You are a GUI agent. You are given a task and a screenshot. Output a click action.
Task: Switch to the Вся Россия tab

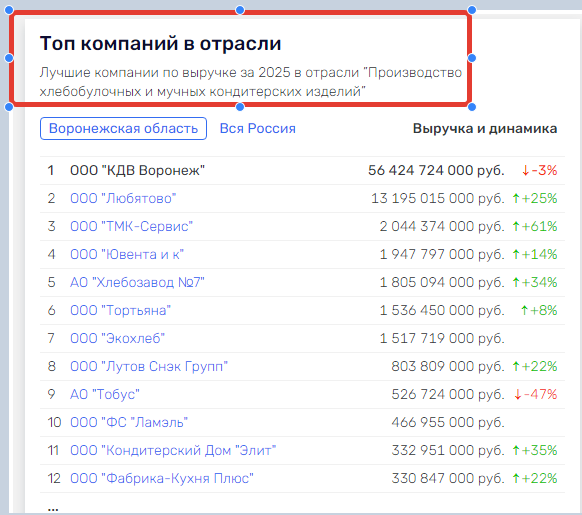(258, 128)
